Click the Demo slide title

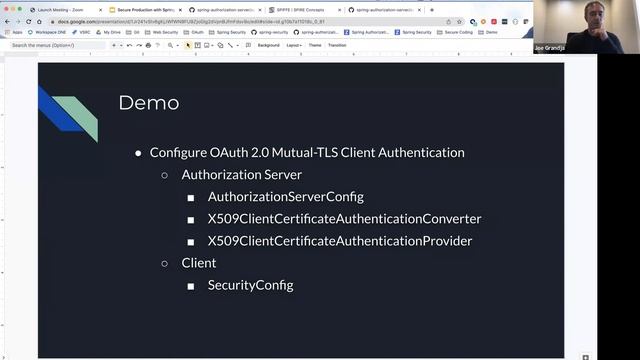click(x=149, y=103)
